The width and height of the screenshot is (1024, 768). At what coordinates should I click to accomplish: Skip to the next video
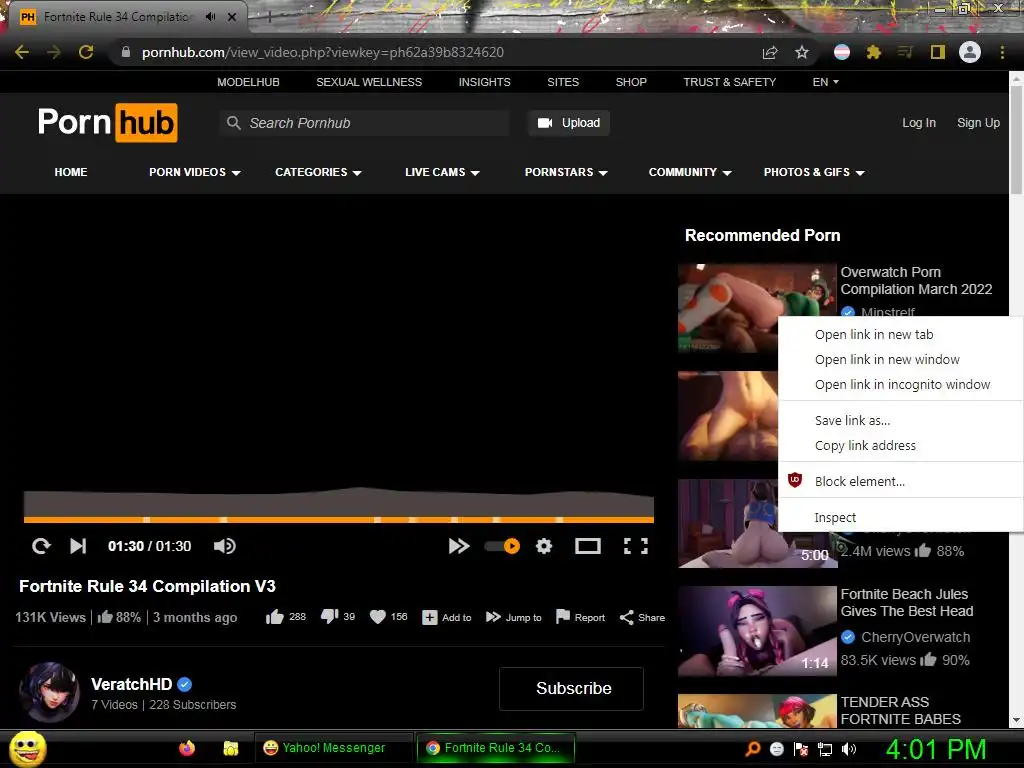(x=78, y=546)
